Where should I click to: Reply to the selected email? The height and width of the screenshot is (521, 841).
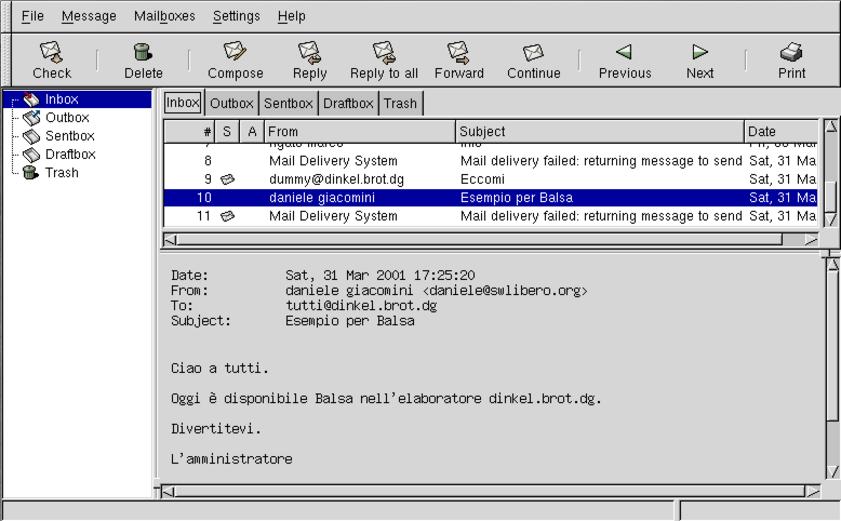point(309,60)
